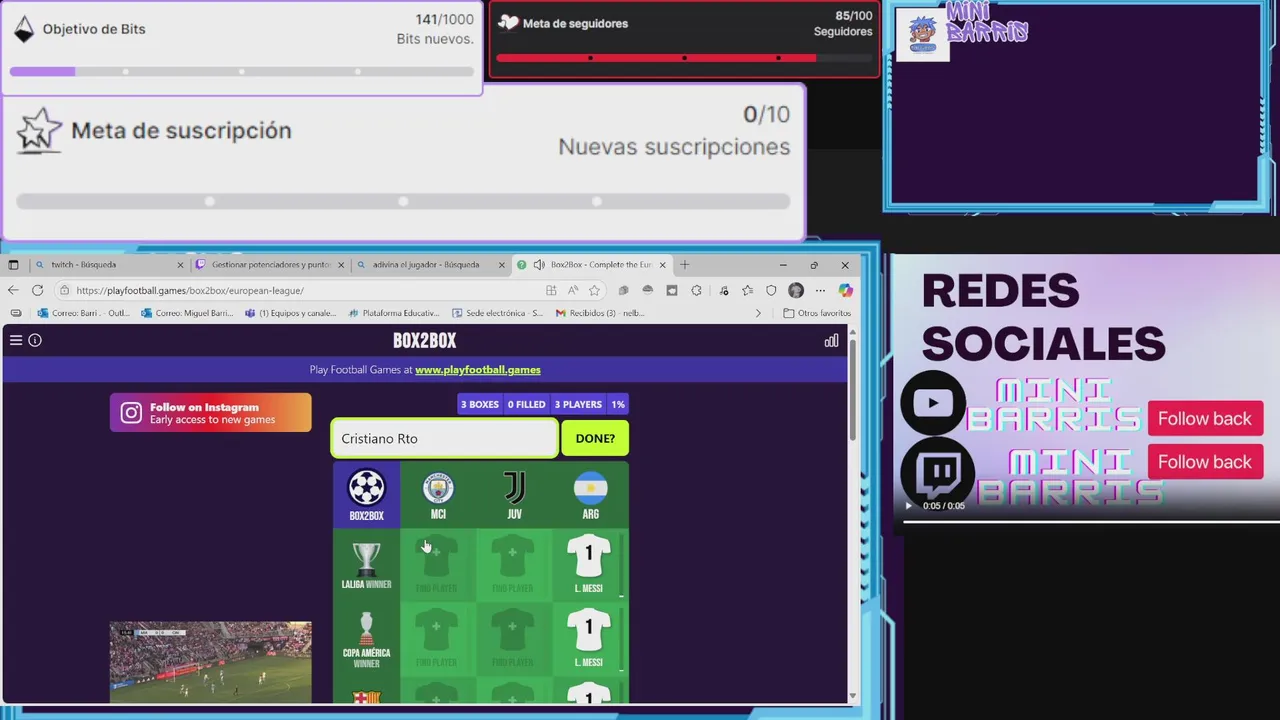
Task: Open Edge settings and more menu
Action: click(x=820, y=290)
